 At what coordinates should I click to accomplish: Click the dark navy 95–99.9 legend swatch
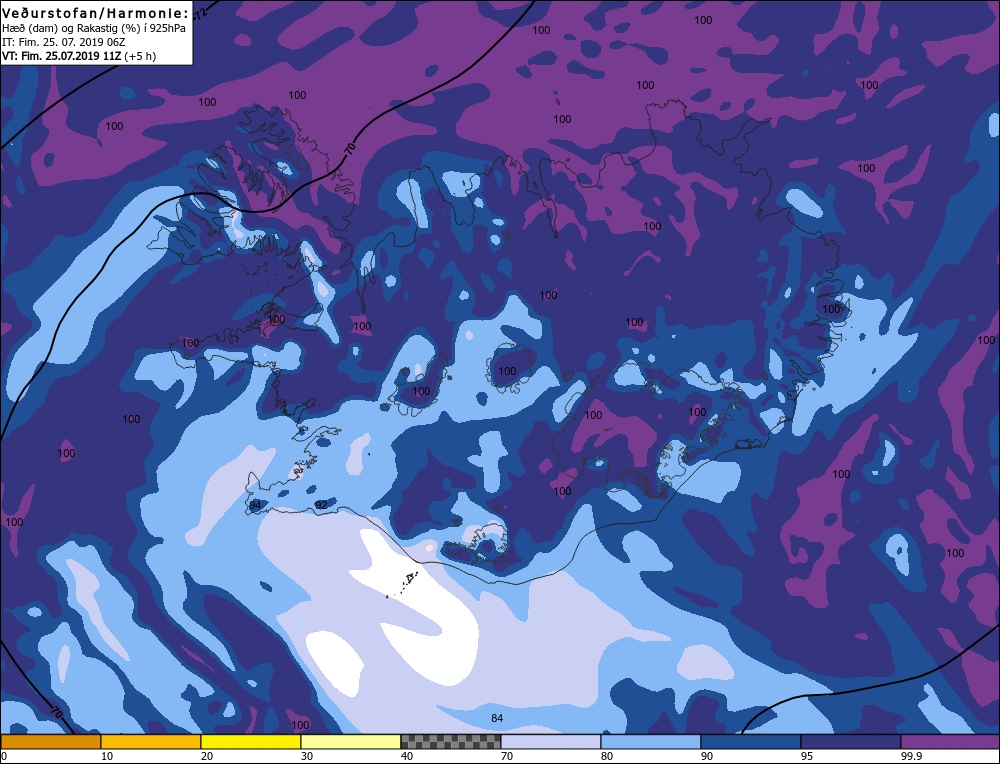pyautogui.click(x=851, y=742)
